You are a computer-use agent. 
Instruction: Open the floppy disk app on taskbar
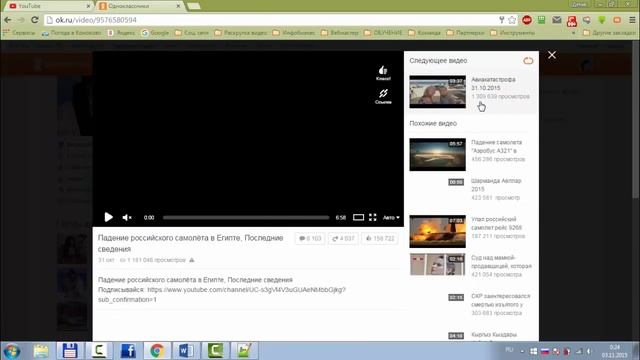coord(70,351)
